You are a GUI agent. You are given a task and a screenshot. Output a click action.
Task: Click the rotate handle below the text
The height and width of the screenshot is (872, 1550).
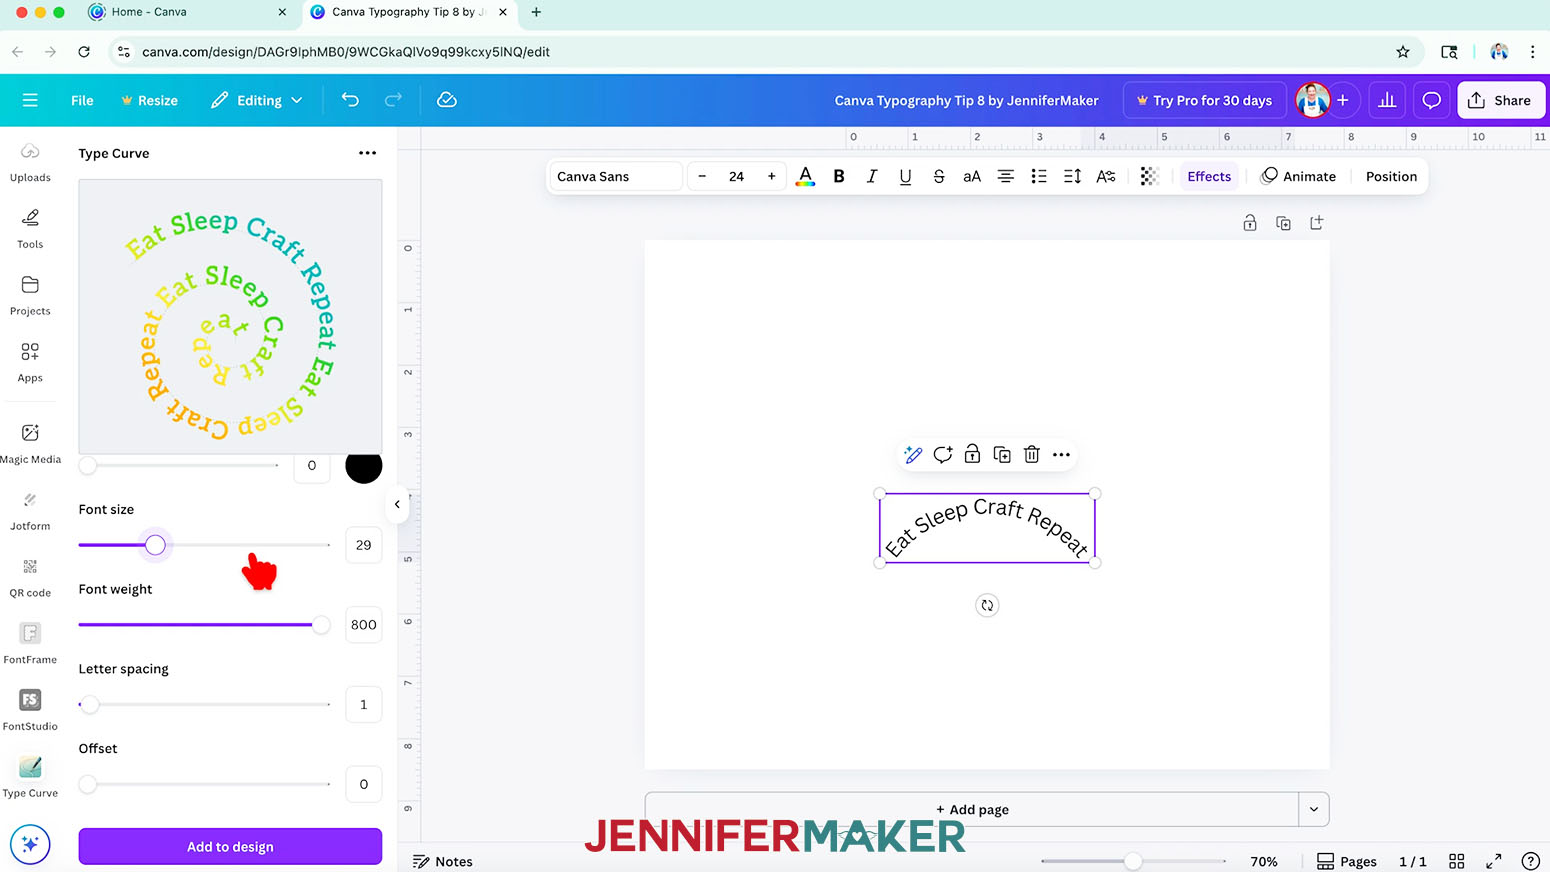(987, 605)
